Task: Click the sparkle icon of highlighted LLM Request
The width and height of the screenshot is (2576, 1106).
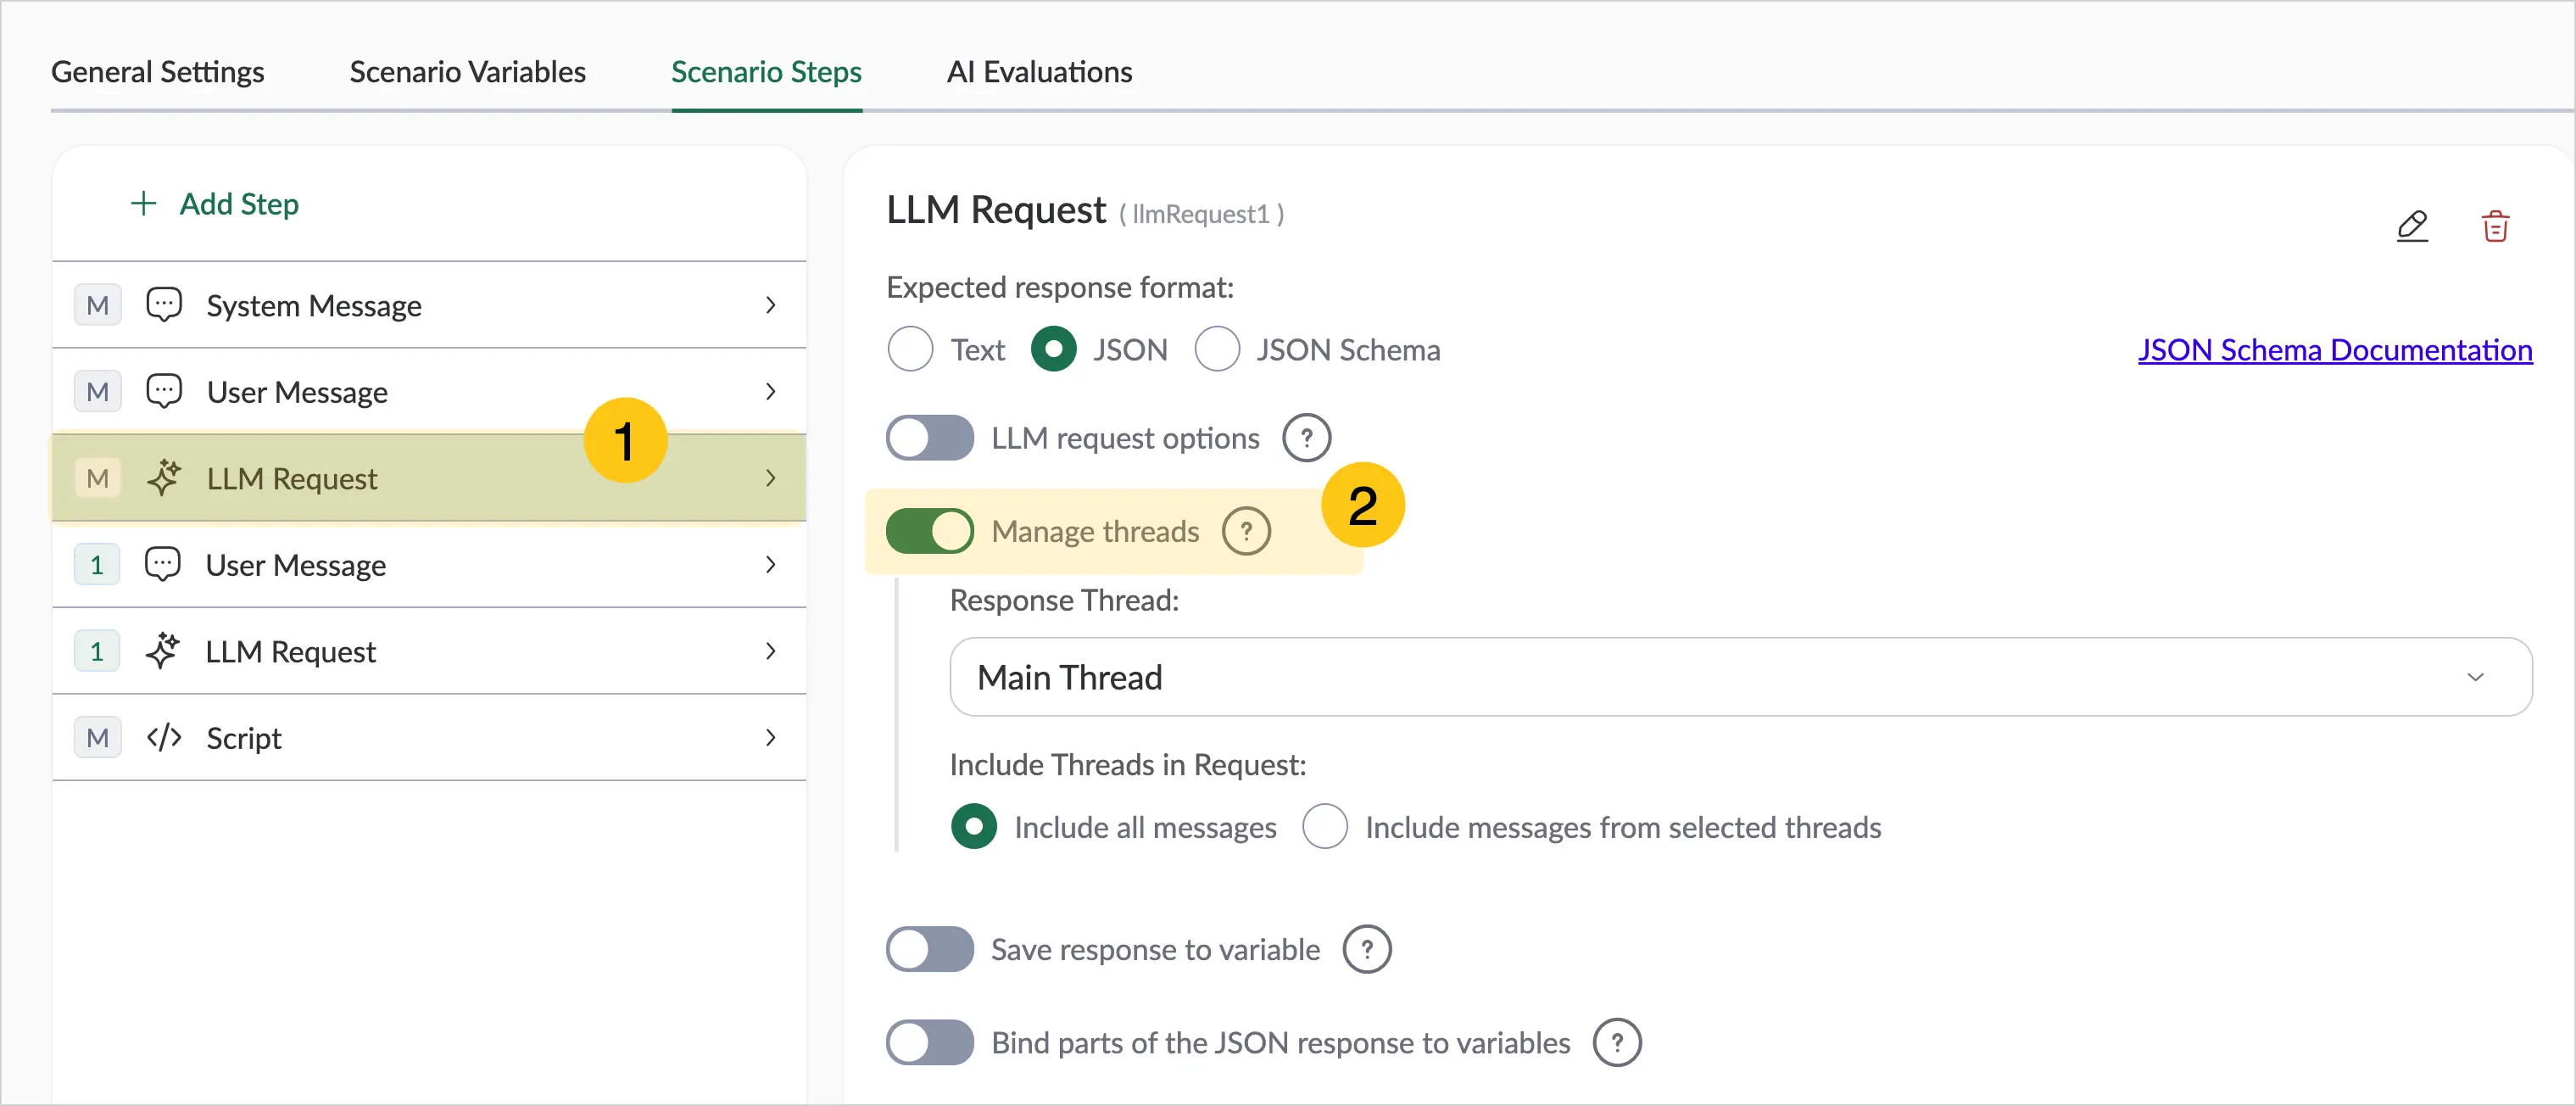Action: pos(164,478)
